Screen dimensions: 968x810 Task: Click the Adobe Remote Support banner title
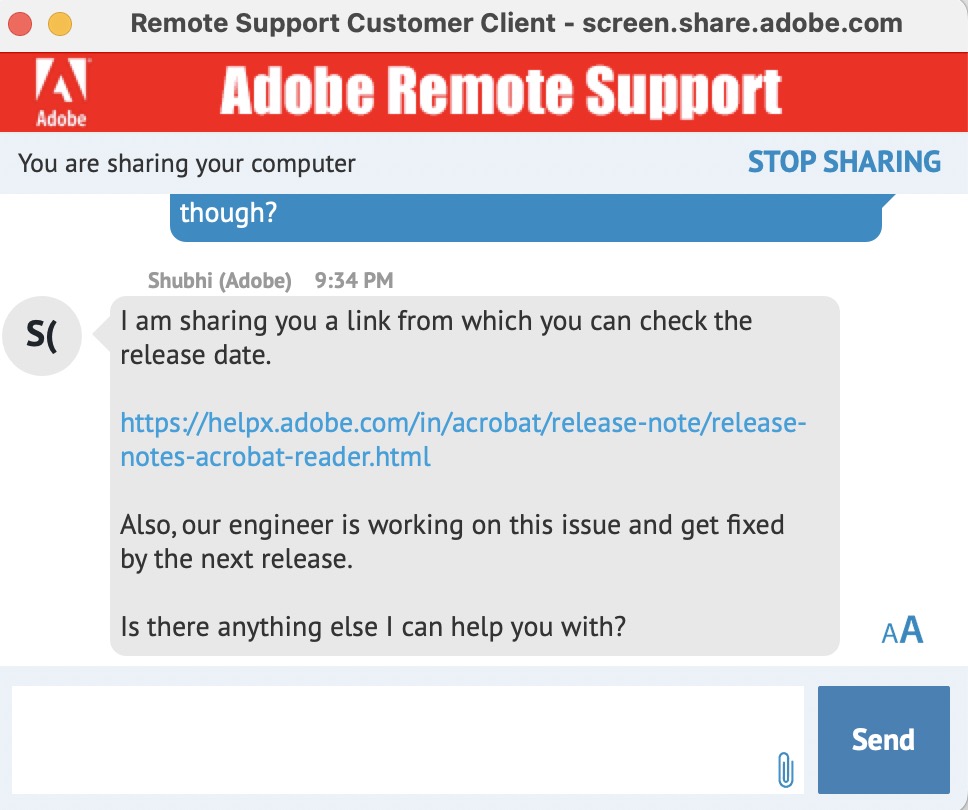[500, 92]
